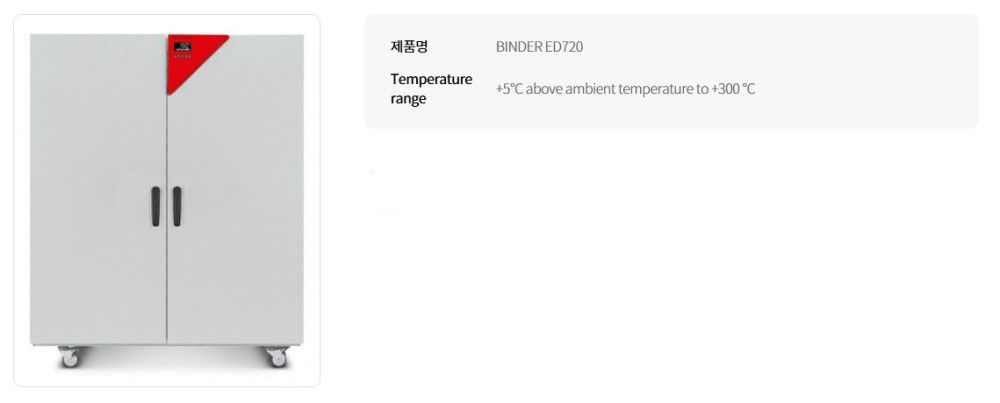Viewport: 1000px width, 403px height.
Task: Click the right caster wheel
Action: pos(276,357)
